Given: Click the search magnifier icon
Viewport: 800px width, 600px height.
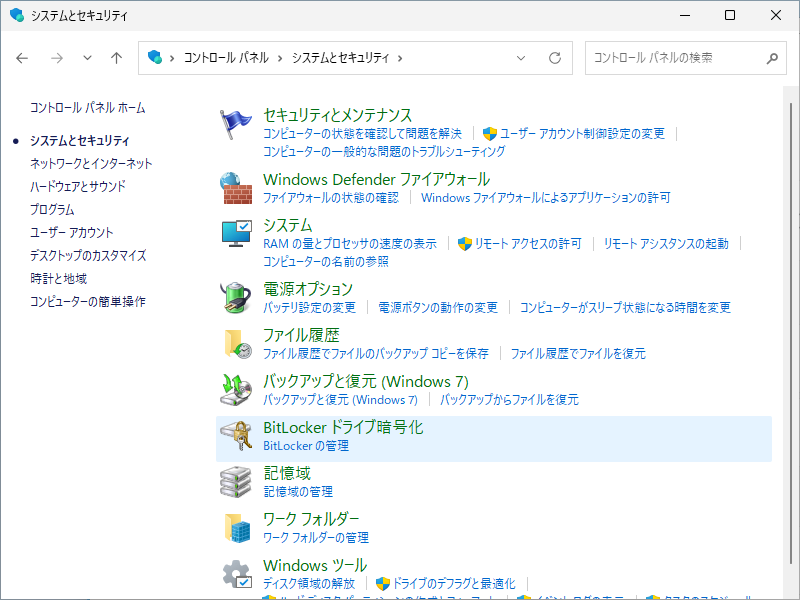Looking at the screenshot, I should tap(772, 58).
